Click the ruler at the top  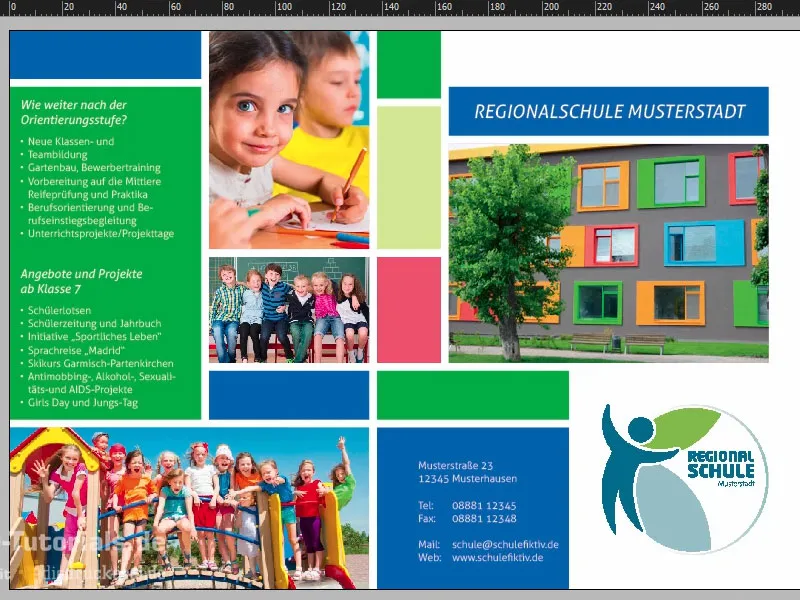[x=400, y=10]
